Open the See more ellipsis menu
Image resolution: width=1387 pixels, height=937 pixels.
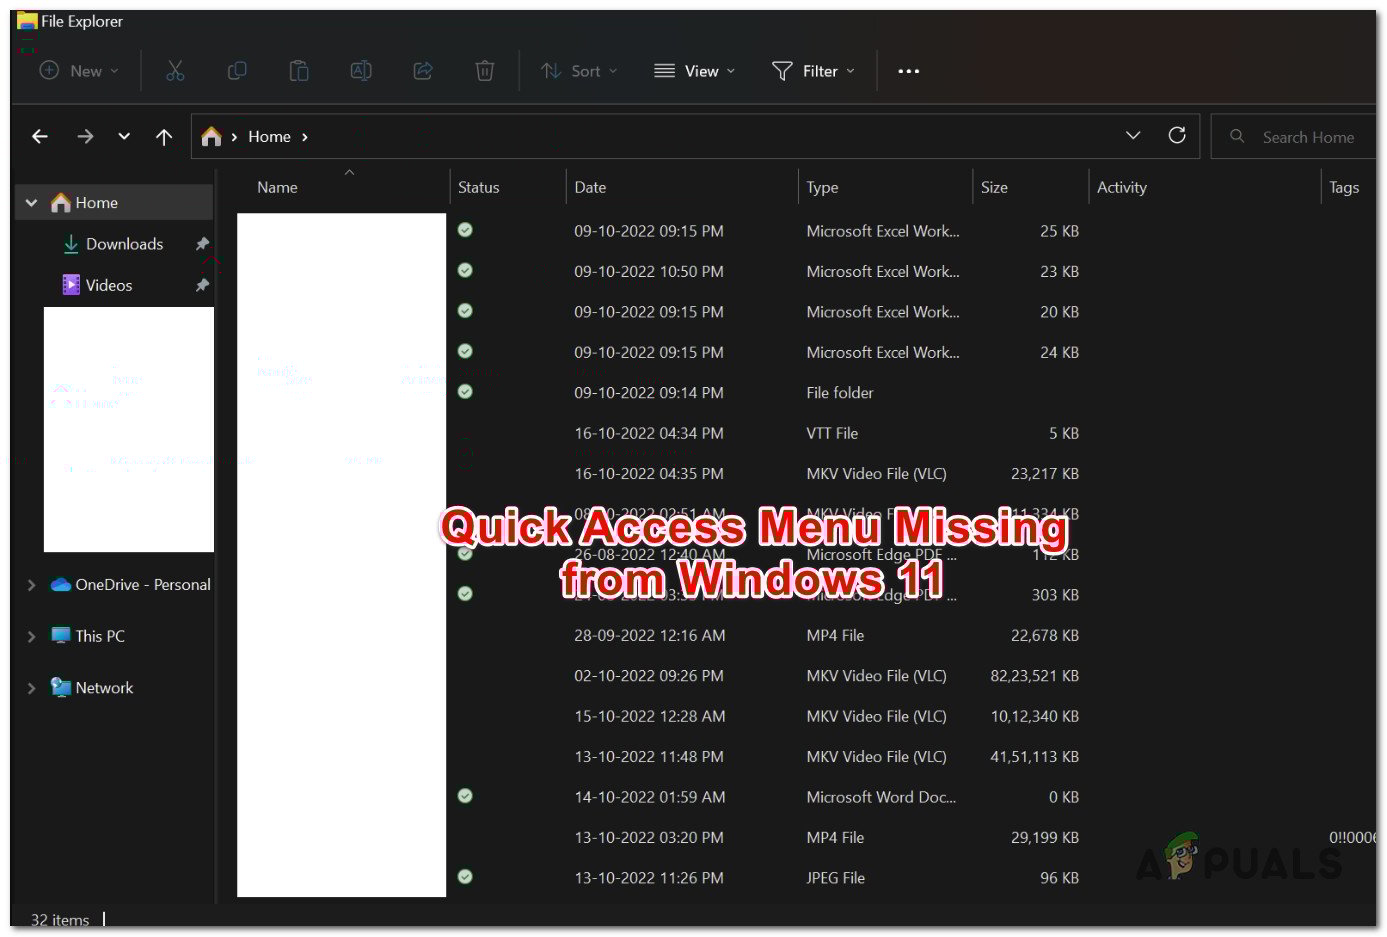[x=908, y=70]
